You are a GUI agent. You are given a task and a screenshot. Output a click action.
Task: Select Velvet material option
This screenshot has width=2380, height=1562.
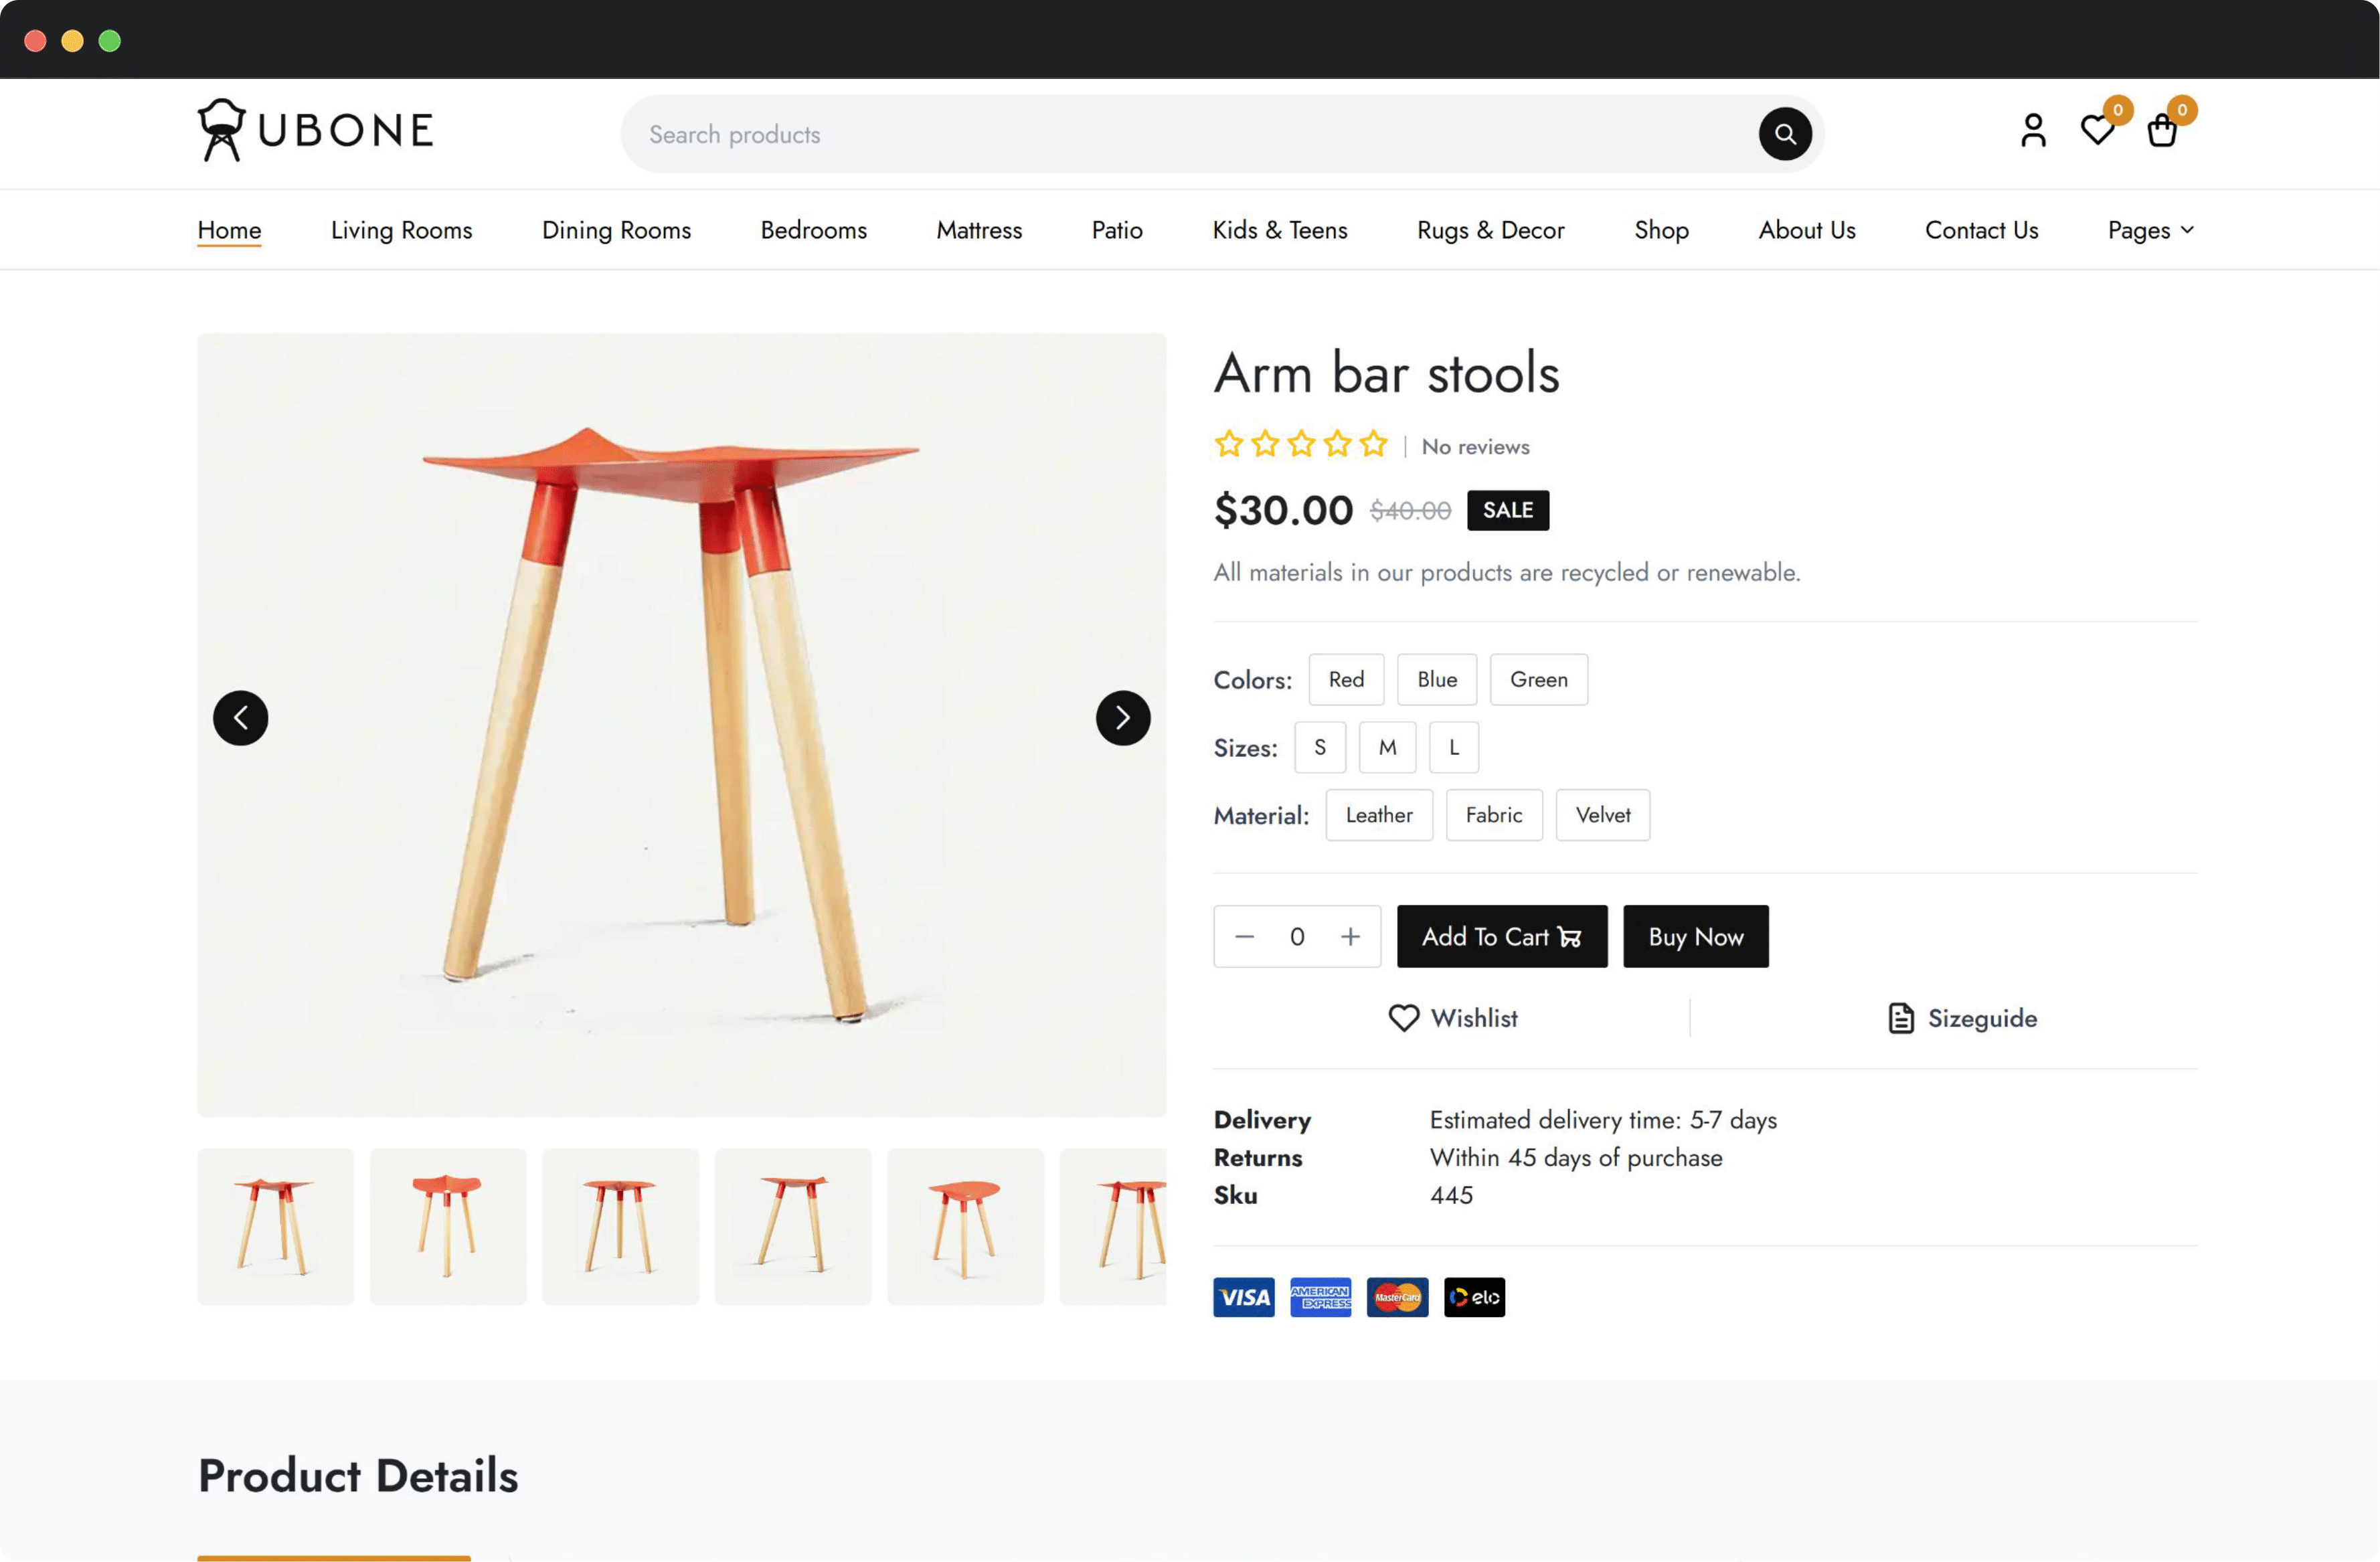1602,816
